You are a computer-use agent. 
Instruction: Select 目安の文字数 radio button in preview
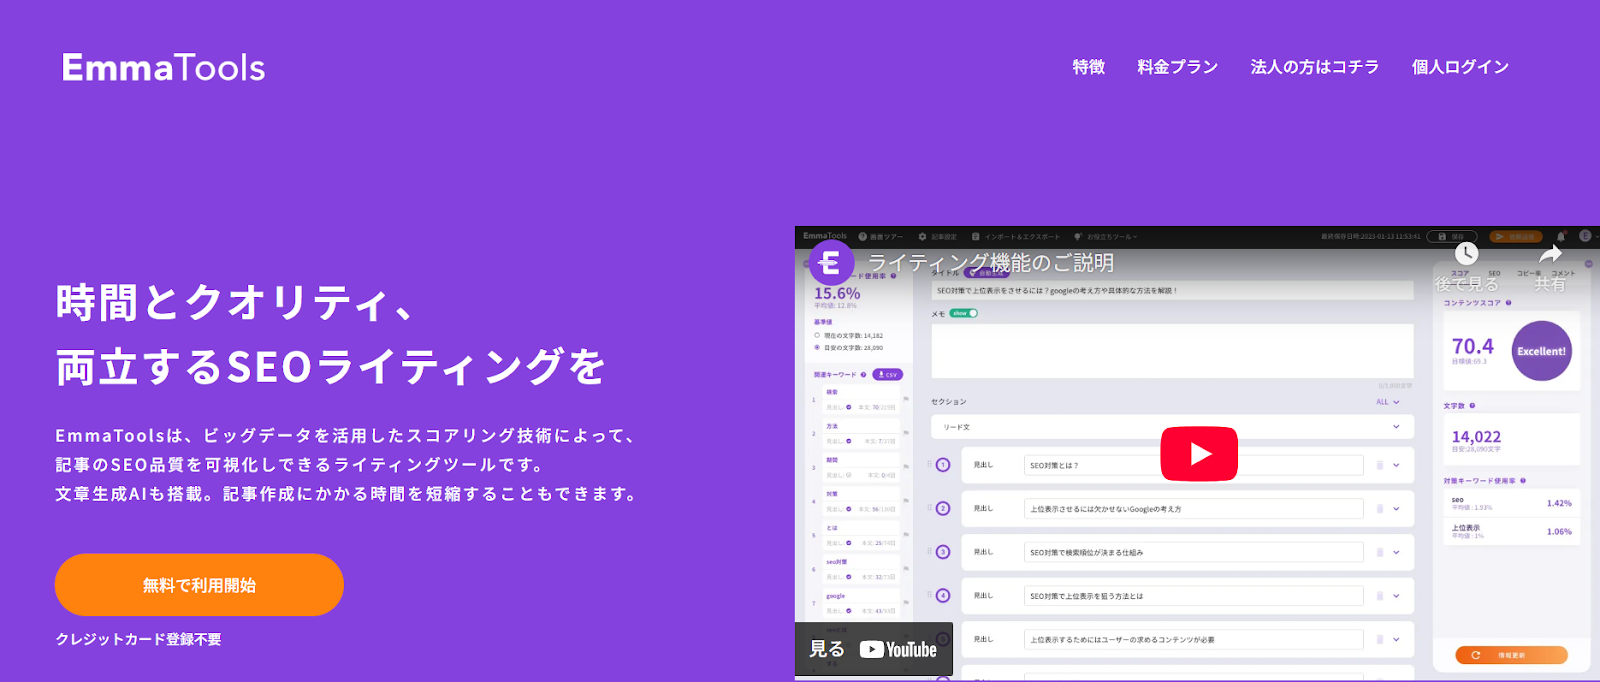(817, 348)
